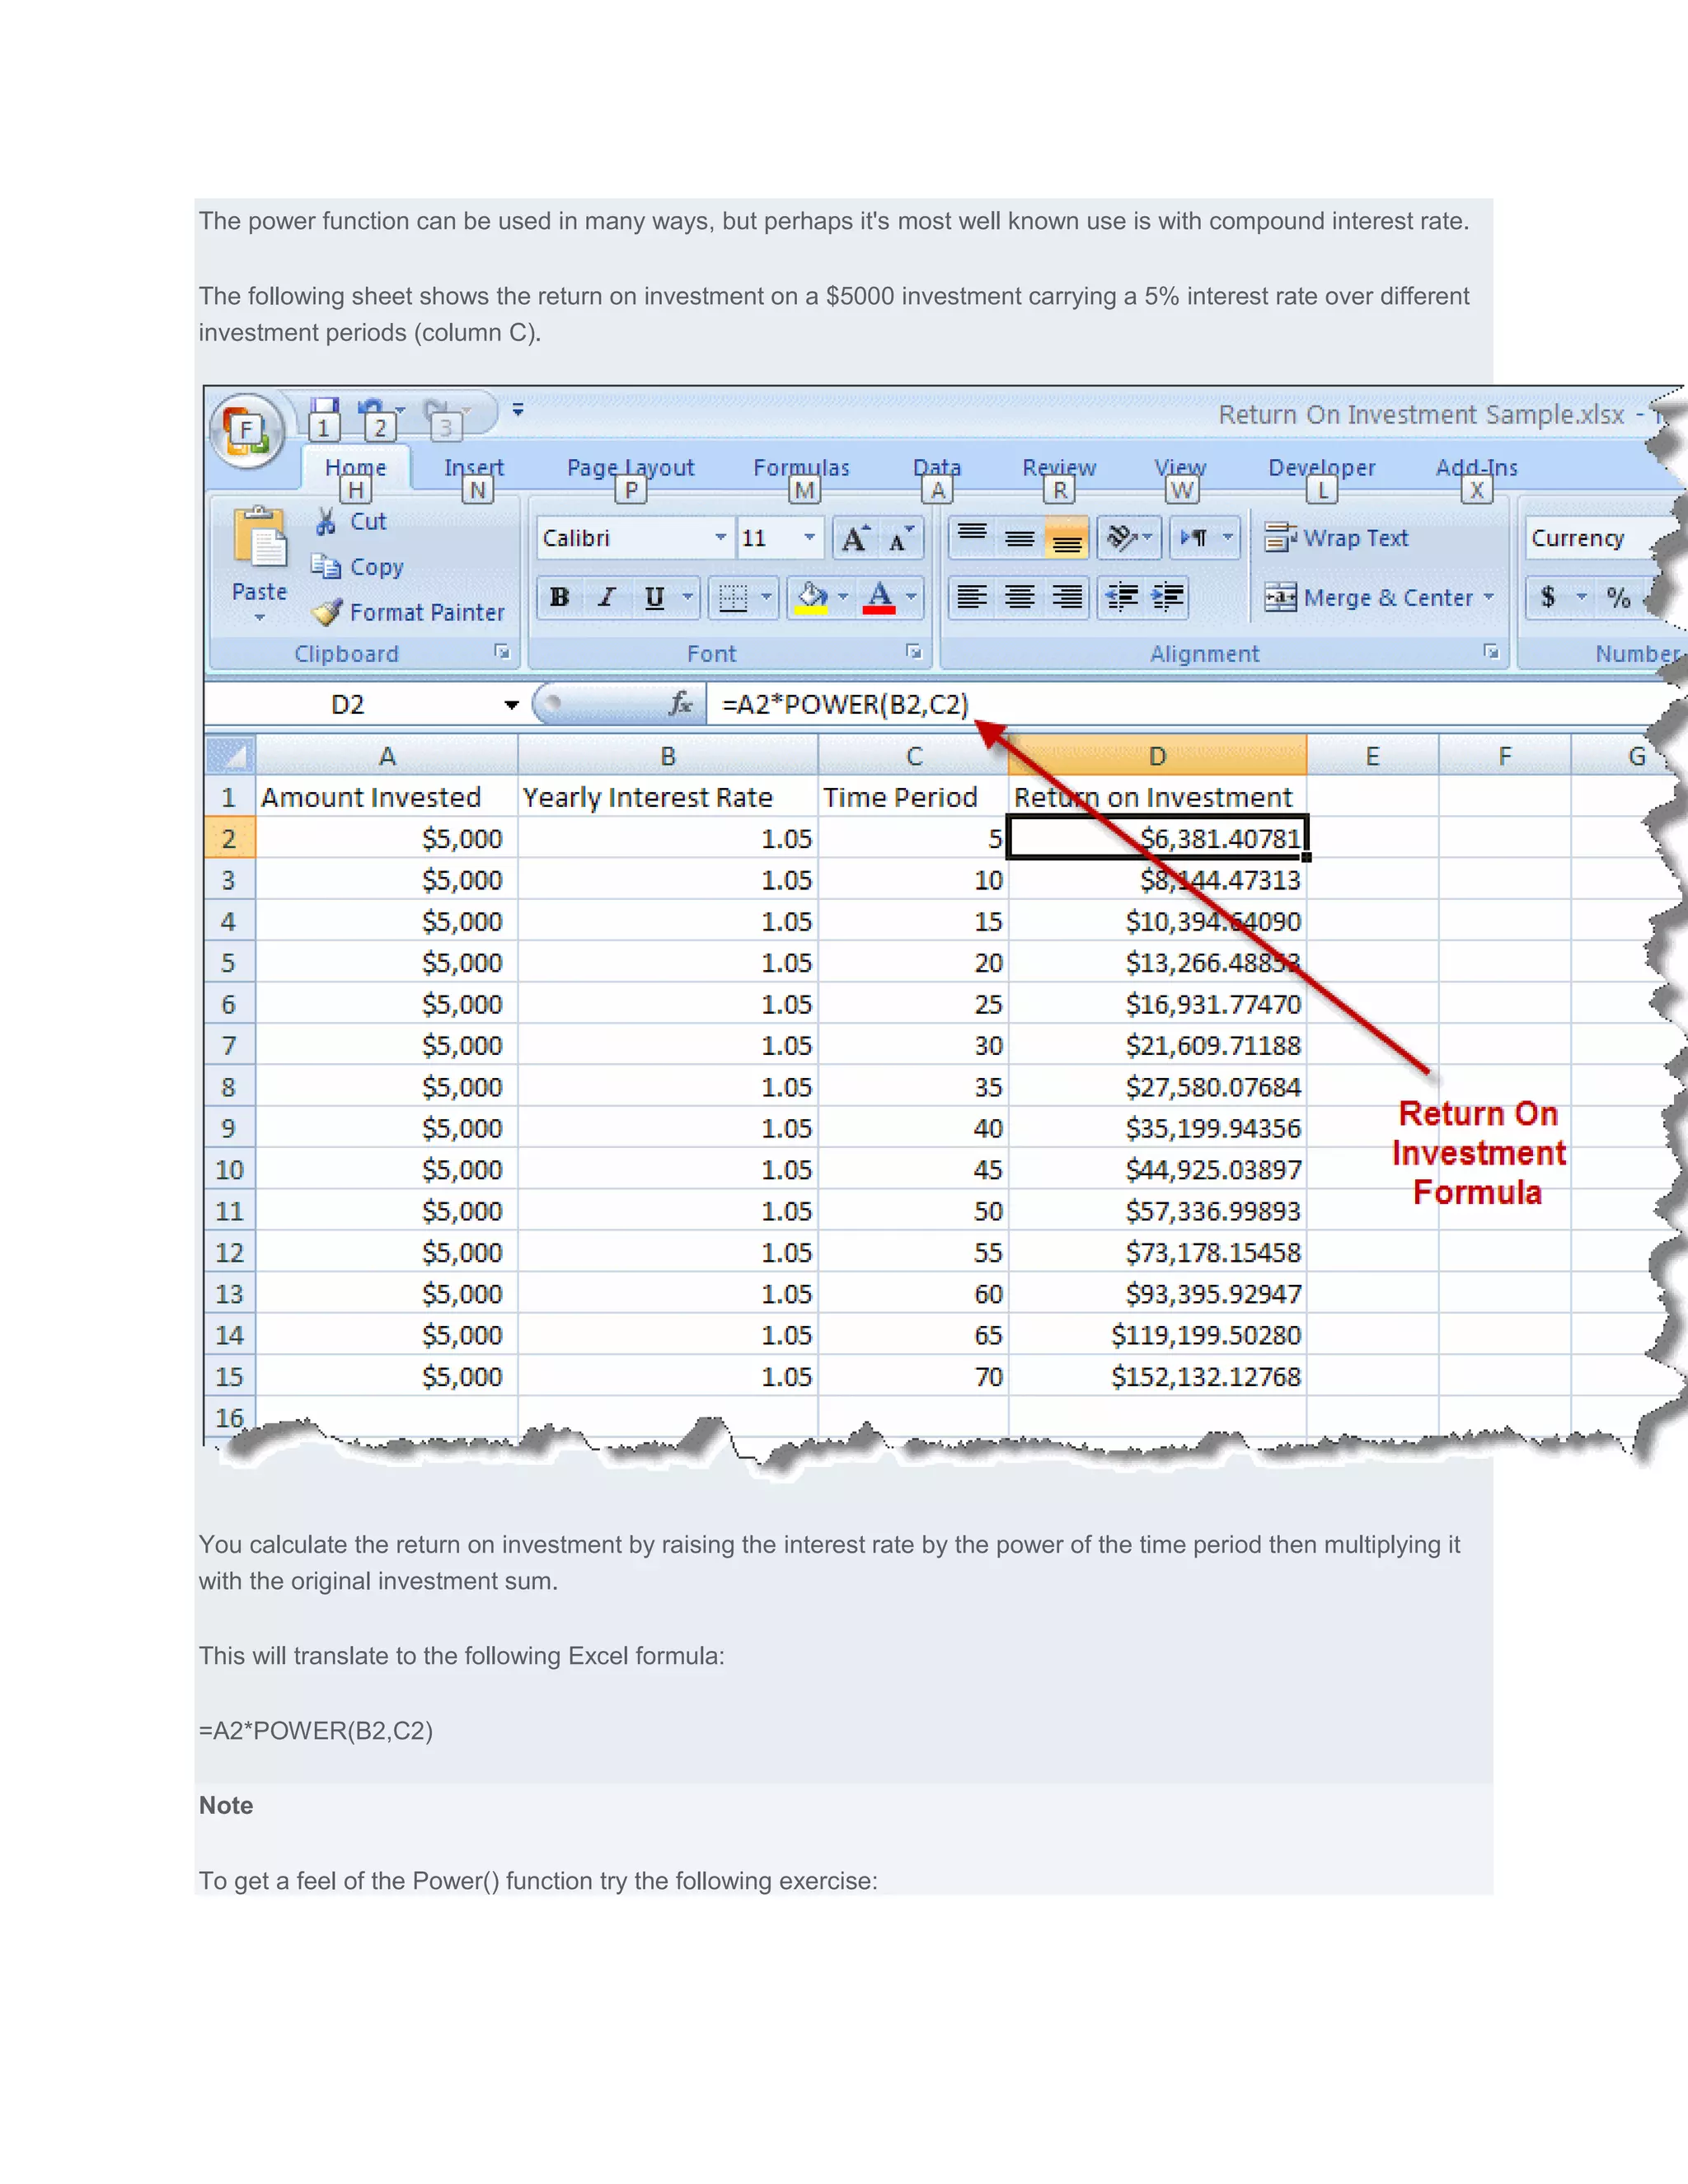
Task: Expand the Font Color palette arrow
Action: [x=911, y=597]
